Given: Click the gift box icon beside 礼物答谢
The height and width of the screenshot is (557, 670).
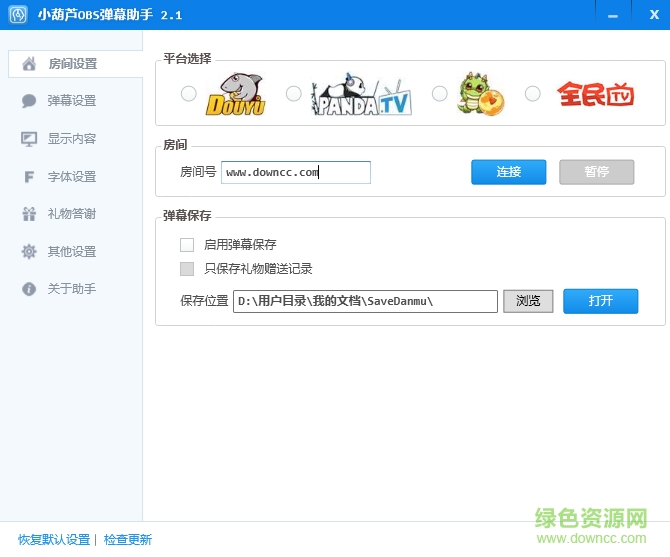Looking at the screenshot, I should pos(29,214).
